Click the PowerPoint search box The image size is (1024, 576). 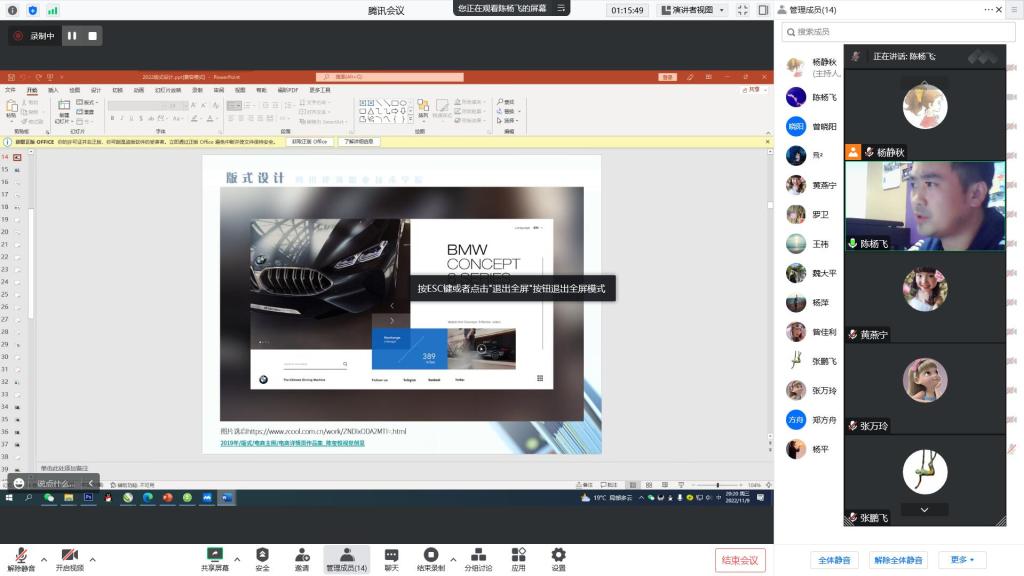(390, 77)
